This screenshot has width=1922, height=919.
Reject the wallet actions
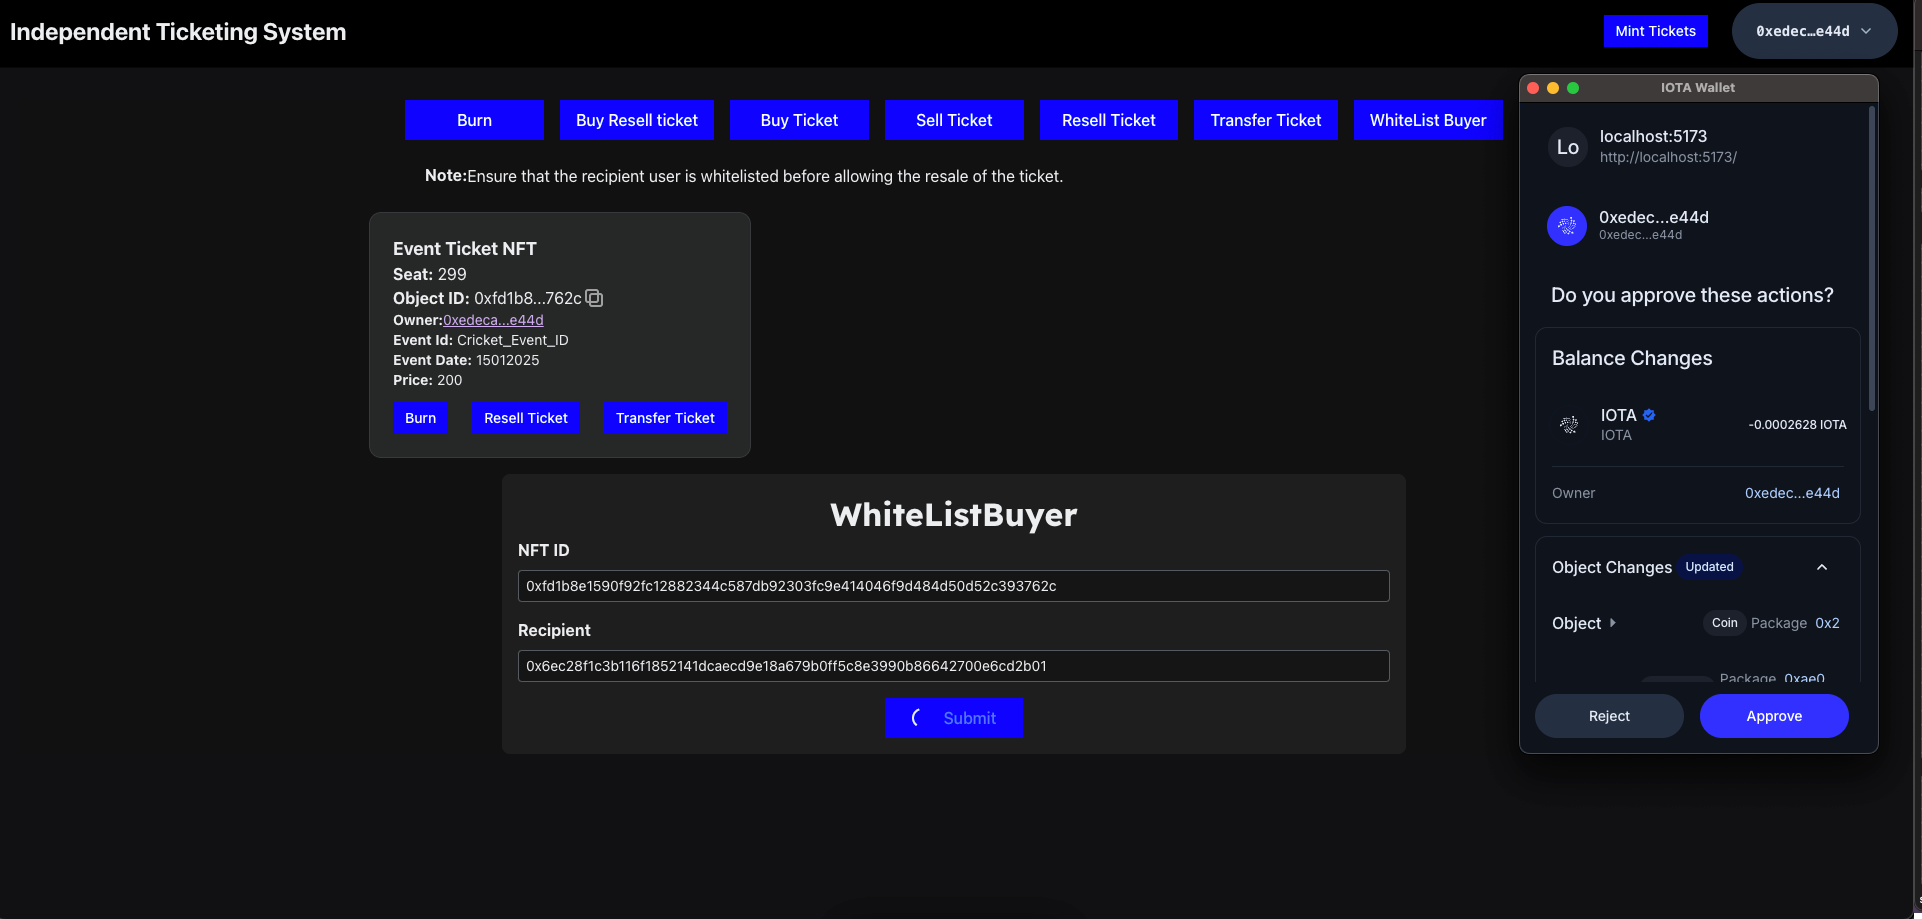point(1609,716)
